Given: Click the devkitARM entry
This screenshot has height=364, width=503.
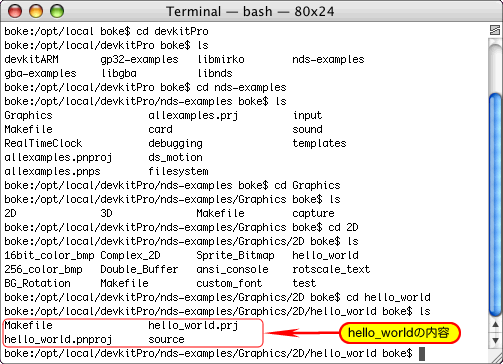Looking at the screenshot, I should 31,59.
